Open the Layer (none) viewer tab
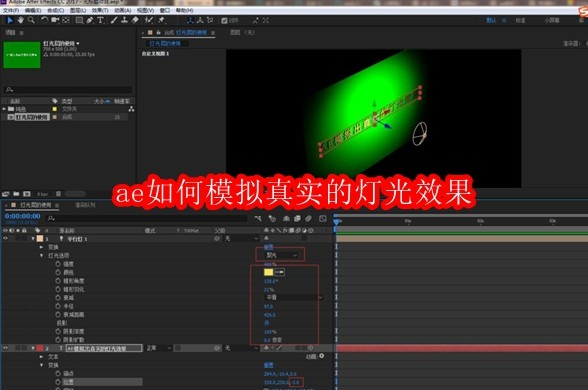Viewport: 588px width, 390px height. [242, 33]
